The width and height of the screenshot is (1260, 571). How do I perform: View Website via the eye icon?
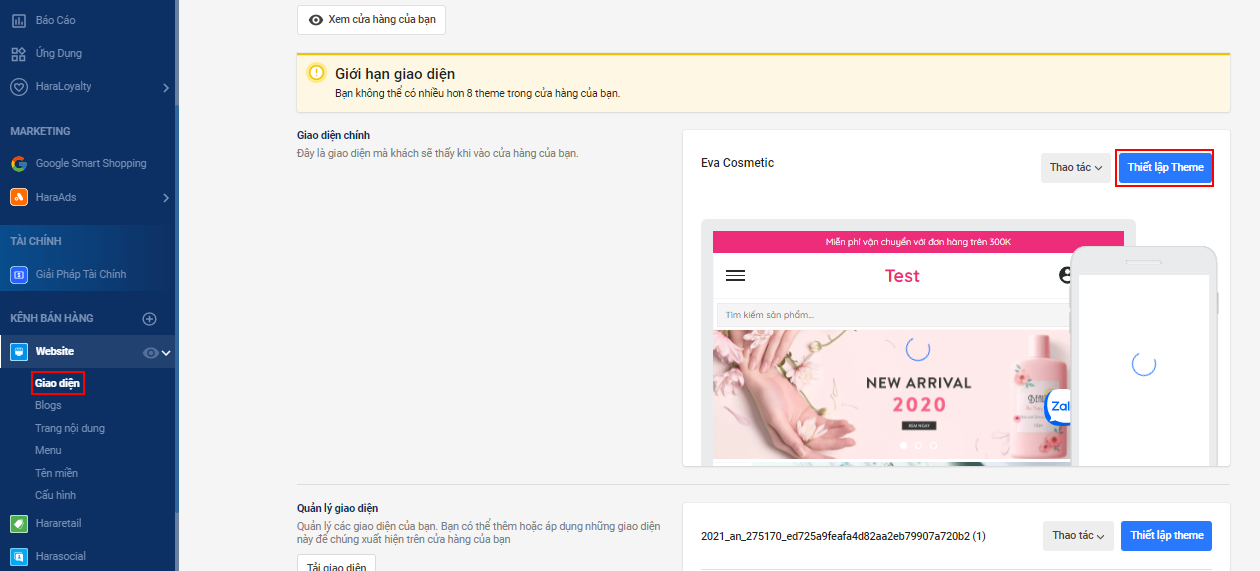151,352
